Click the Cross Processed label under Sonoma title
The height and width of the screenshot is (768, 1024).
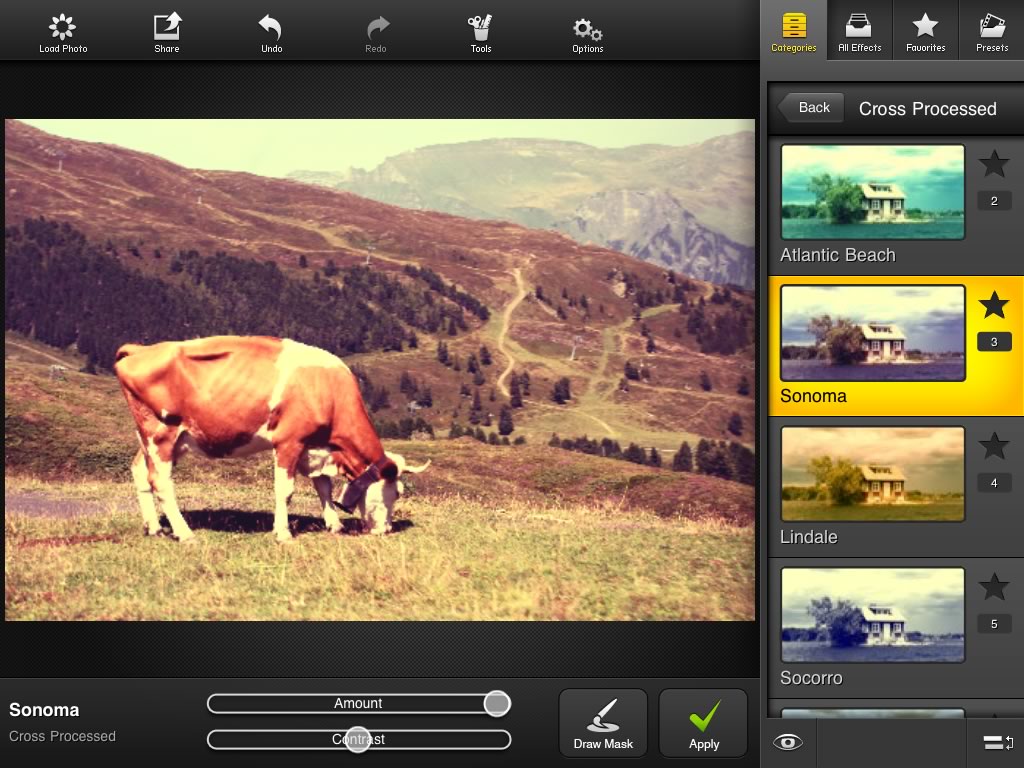(62, 736)
